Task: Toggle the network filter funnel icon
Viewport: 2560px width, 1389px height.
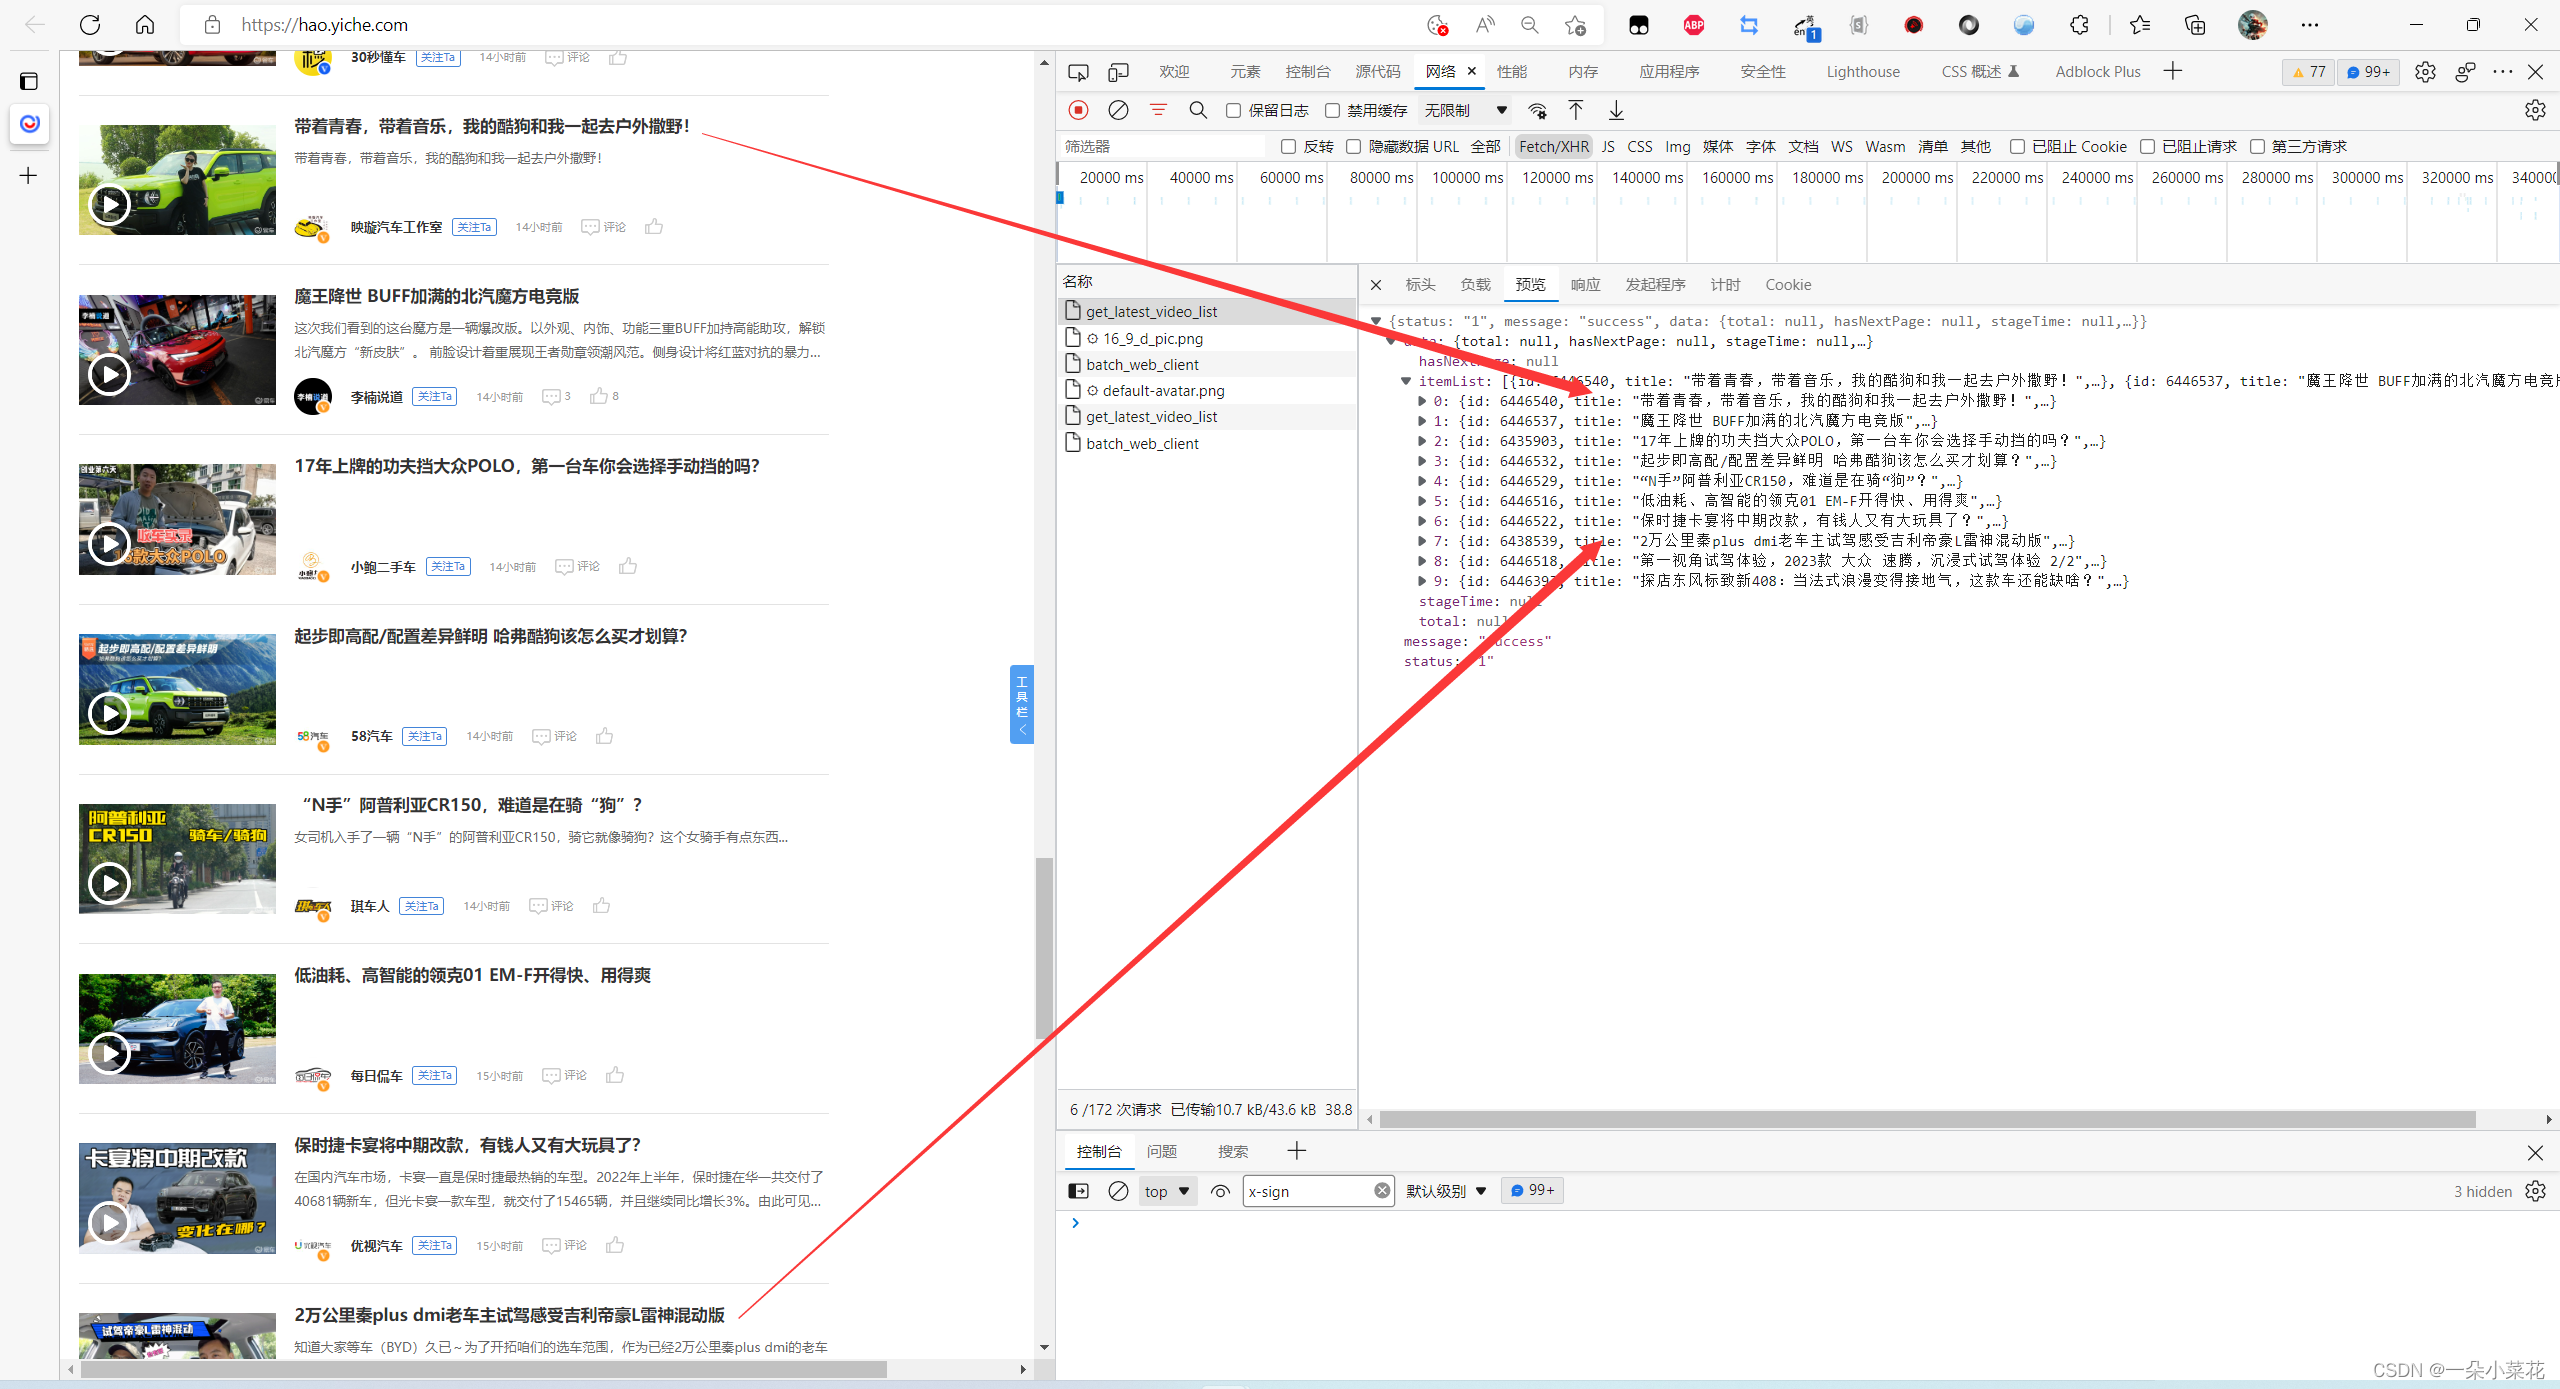Action: click(x=1158, y=110)
